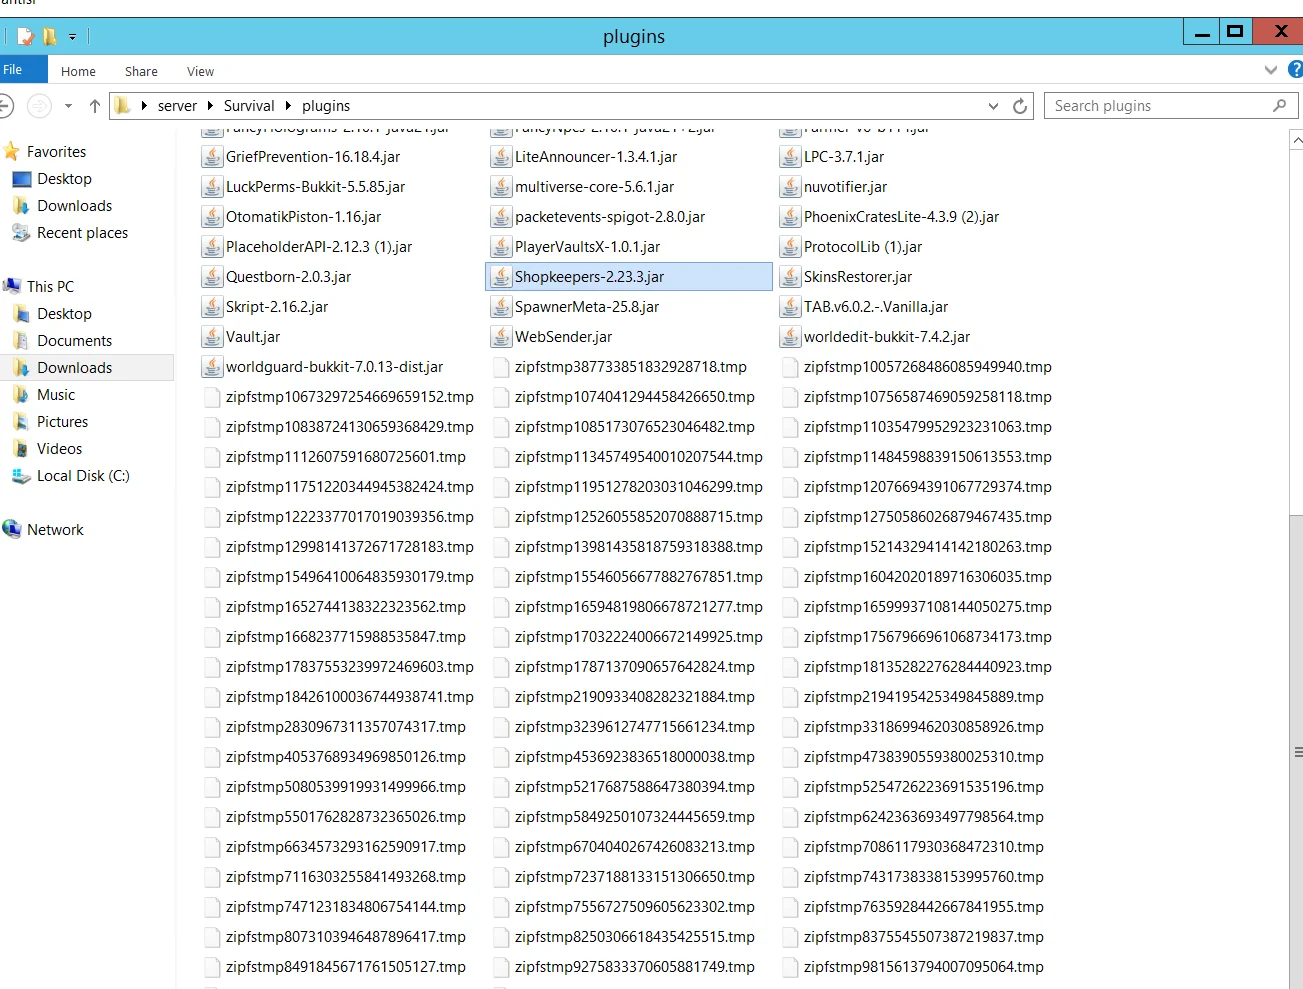
Task: Open Recent places in Favorites
Action: tap(82, 233)
